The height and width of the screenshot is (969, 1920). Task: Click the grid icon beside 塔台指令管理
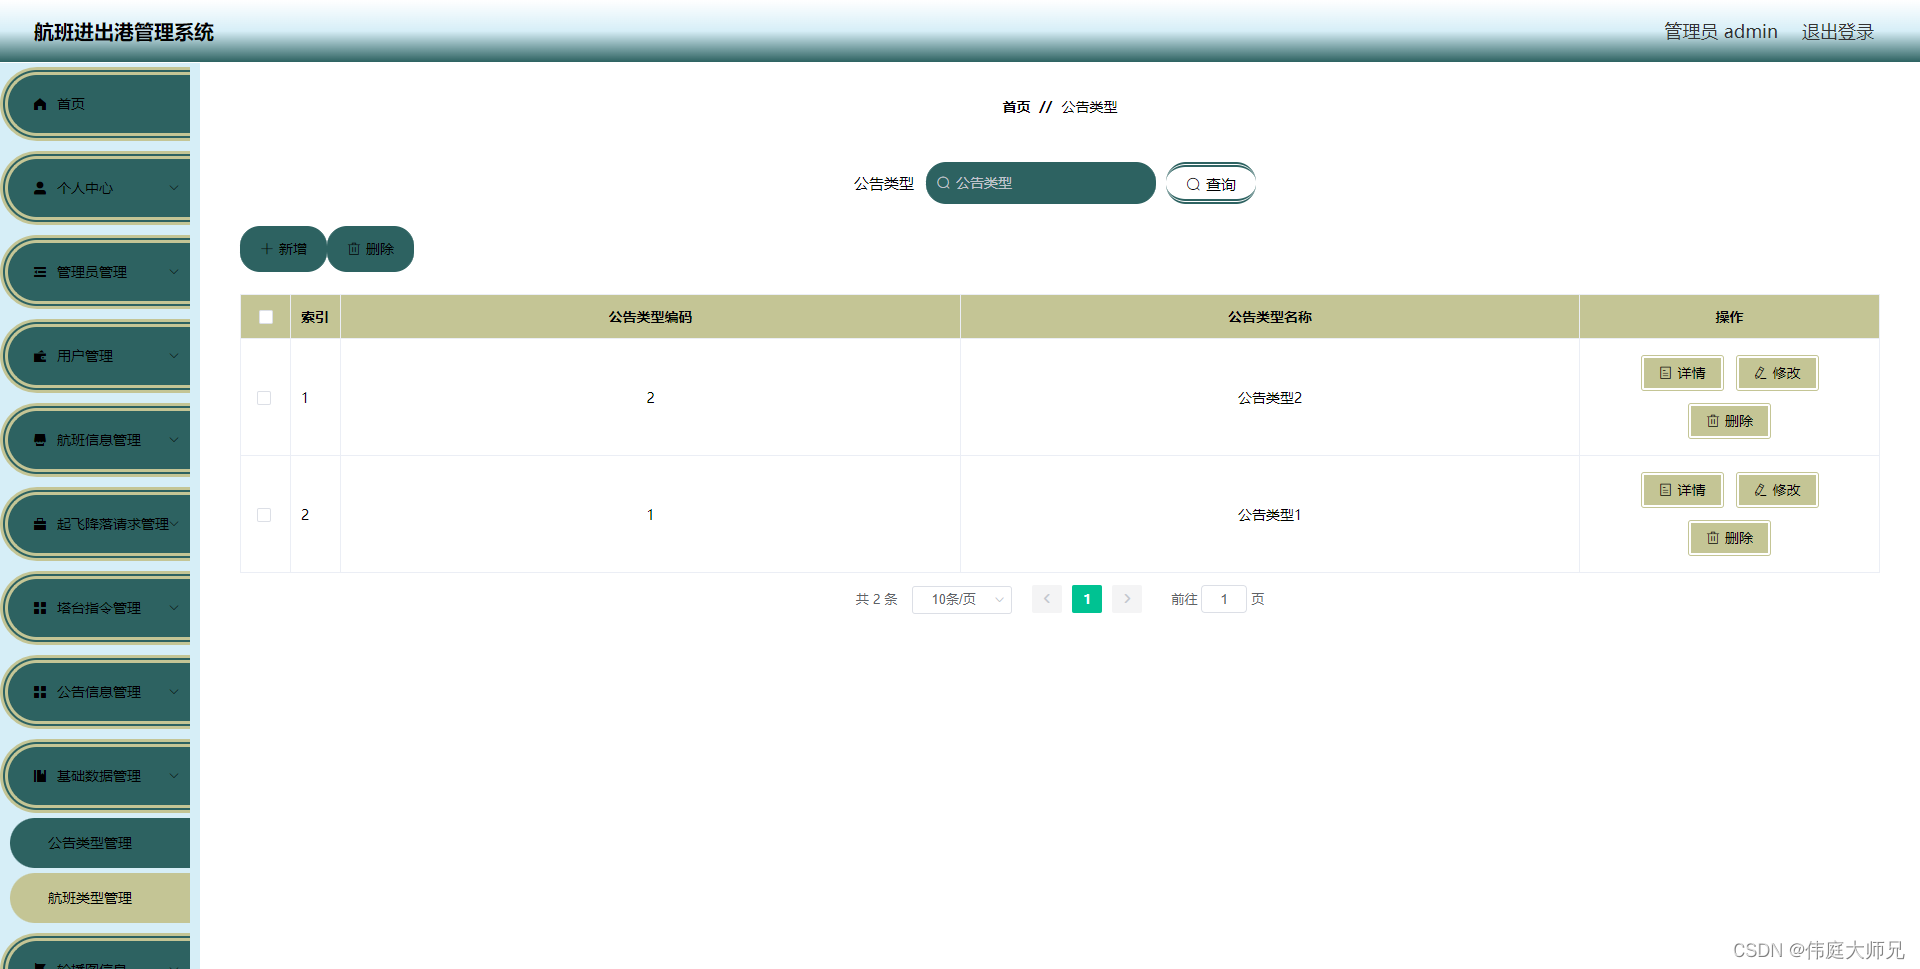pyautogui.click(x=40, y=608)
